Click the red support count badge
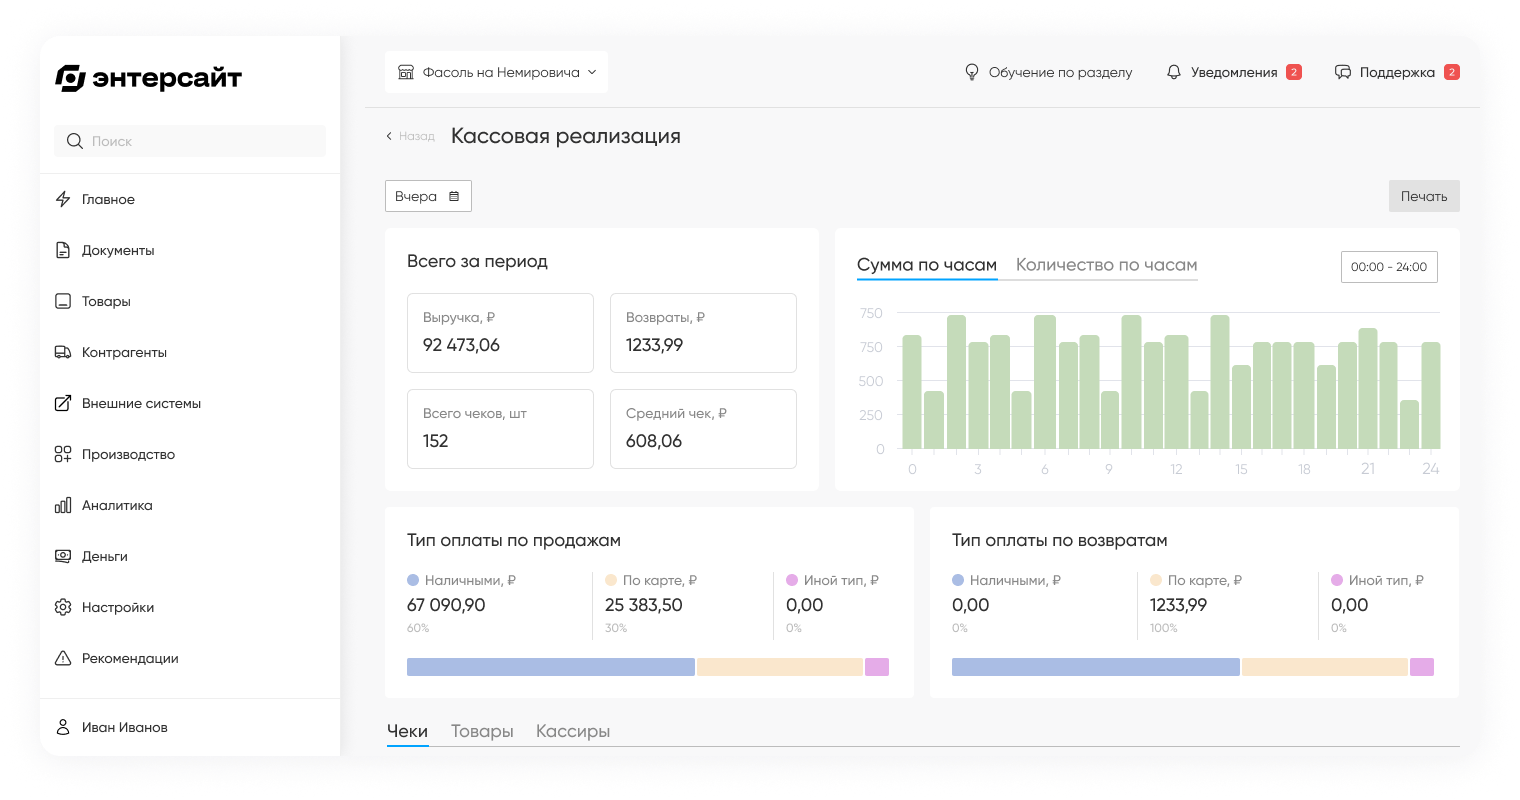1520x800 pixels. pos(1452,72)
